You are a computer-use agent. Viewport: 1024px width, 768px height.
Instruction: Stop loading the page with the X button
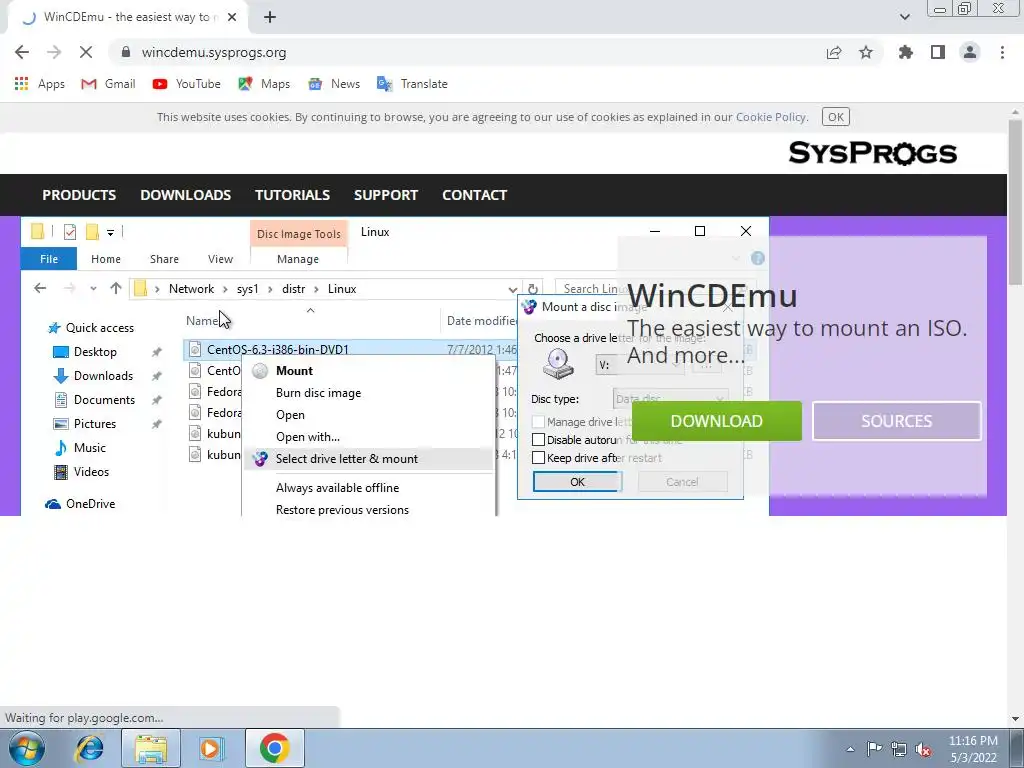click(86, 52)
